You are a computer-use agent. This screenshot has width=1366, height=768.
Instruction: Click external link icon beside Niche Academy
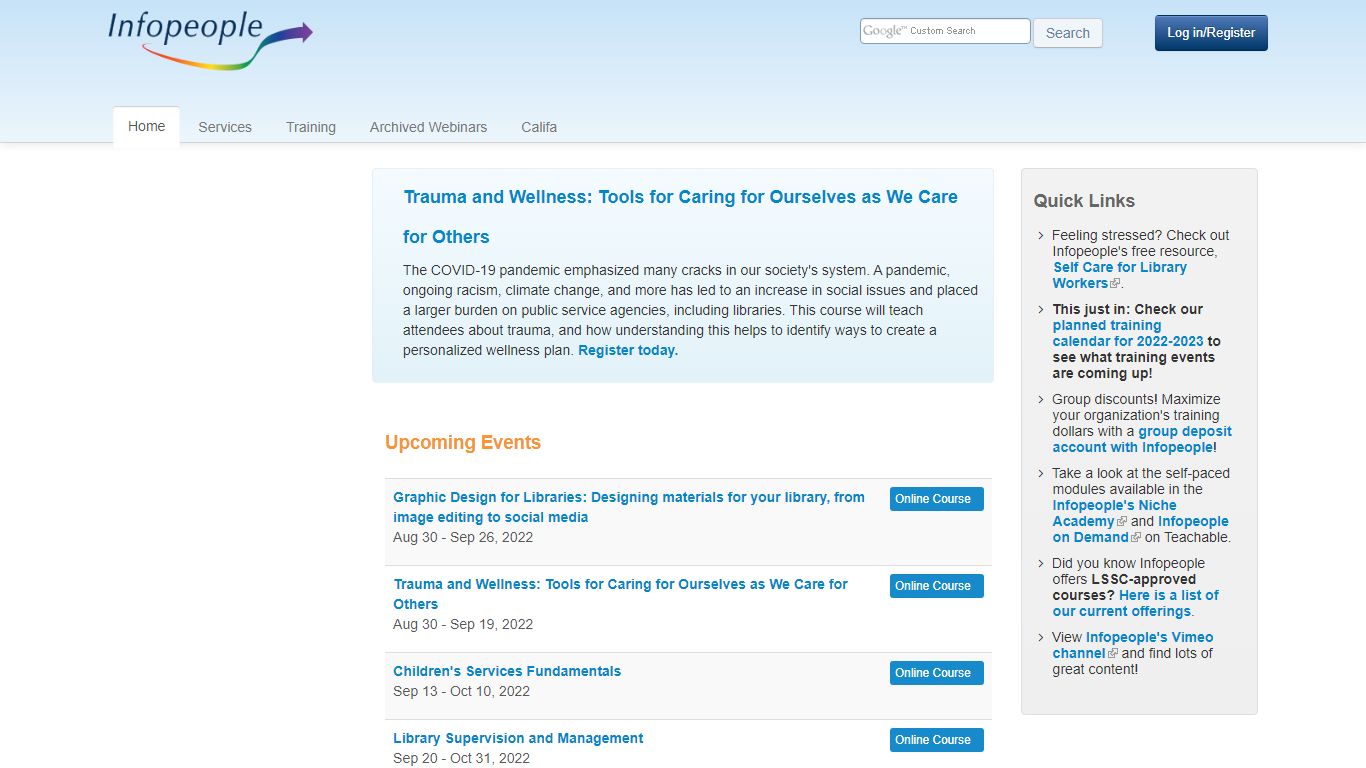click(x=1122, y=522)
